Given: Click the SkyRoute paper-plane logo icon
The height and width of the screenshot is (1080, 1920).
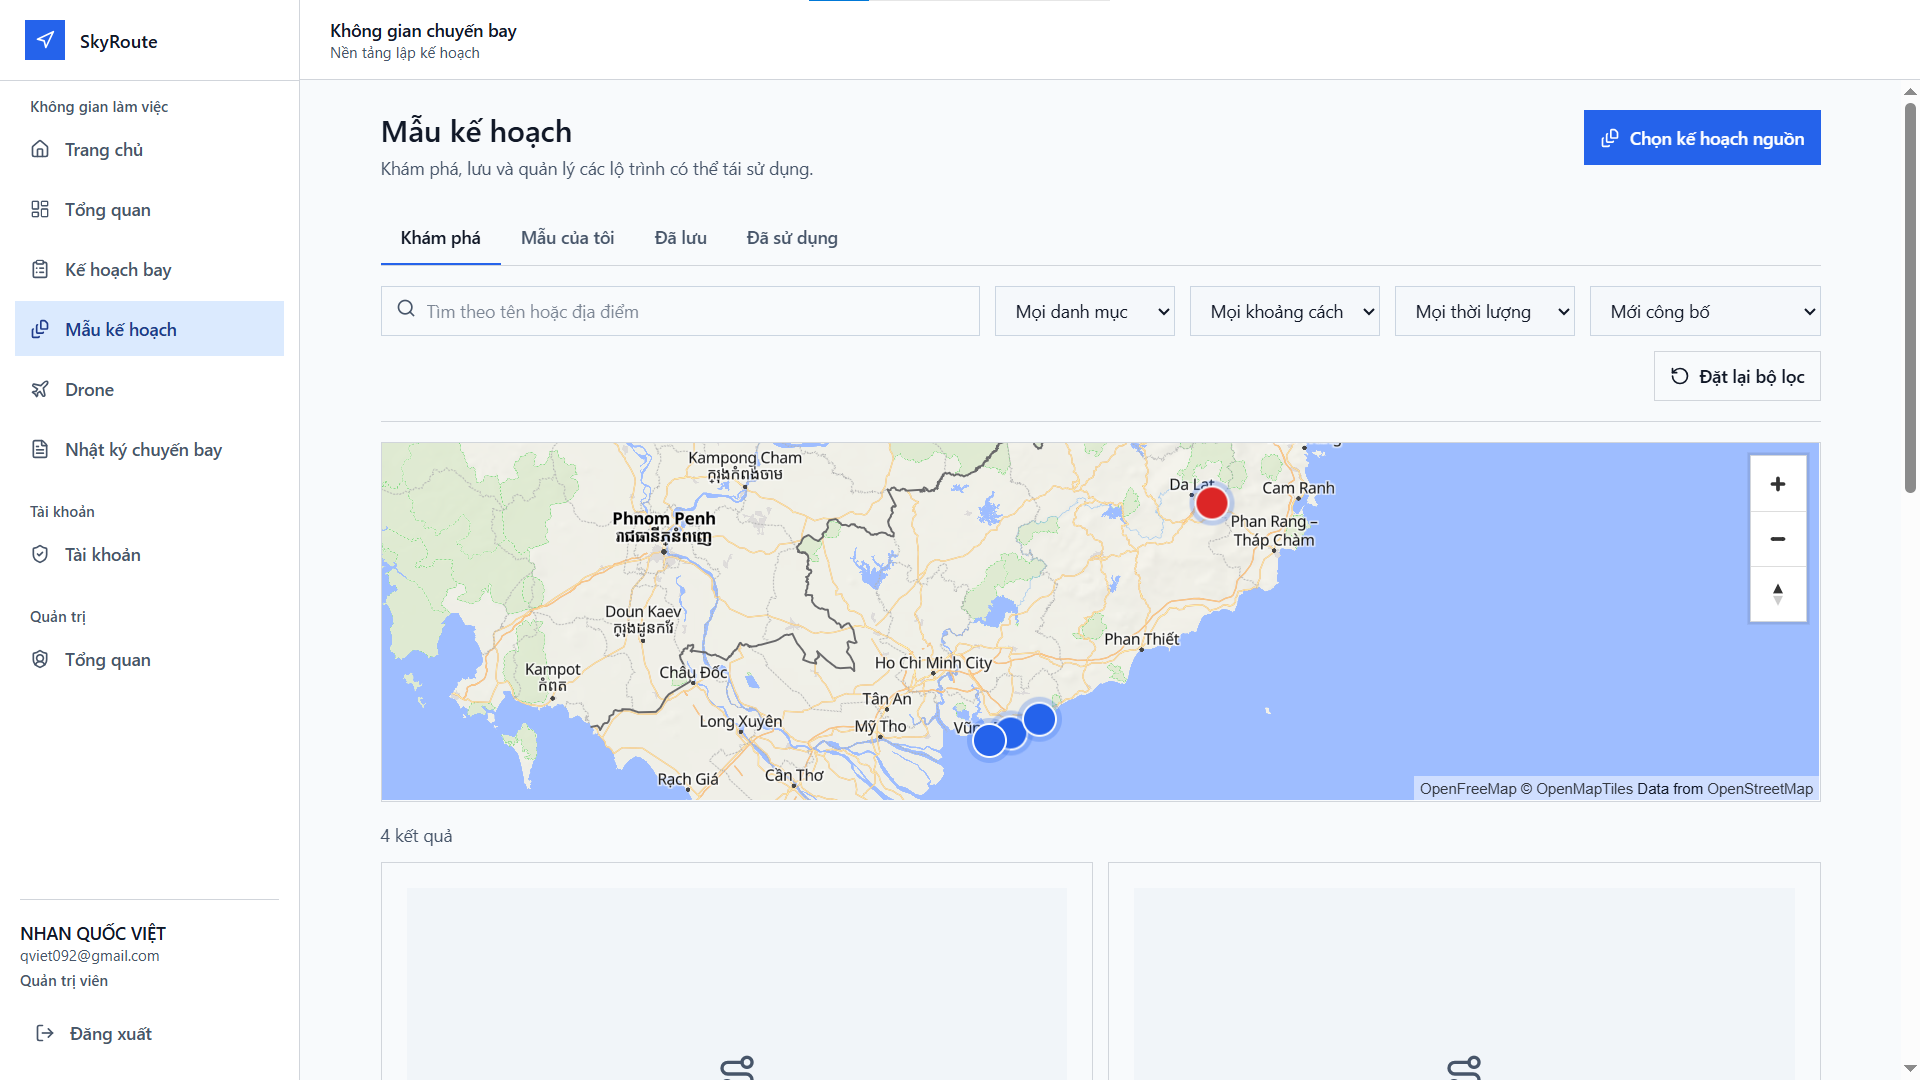Looking at the screenshot, I should [45, 40].
